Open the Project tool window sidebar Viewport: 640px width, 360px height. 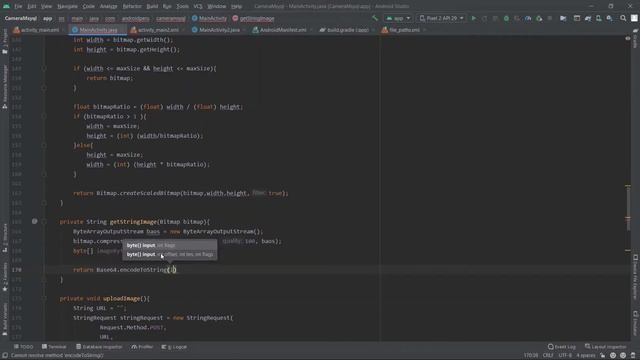coord(4,41)
